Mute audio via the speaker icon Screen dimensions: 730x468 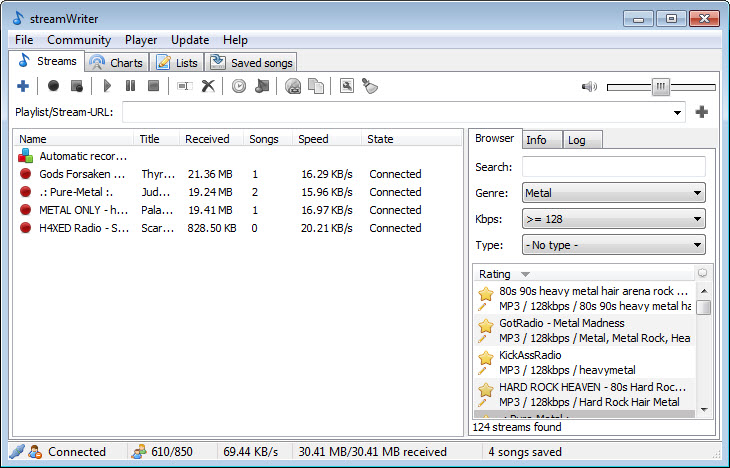[x=589, y=87]
